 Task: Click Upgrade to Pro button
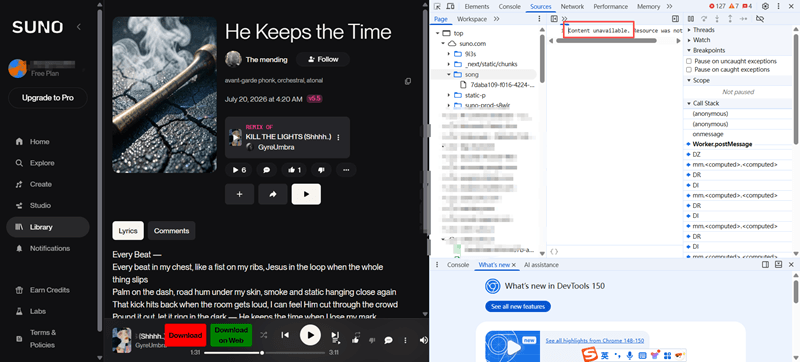47,98
